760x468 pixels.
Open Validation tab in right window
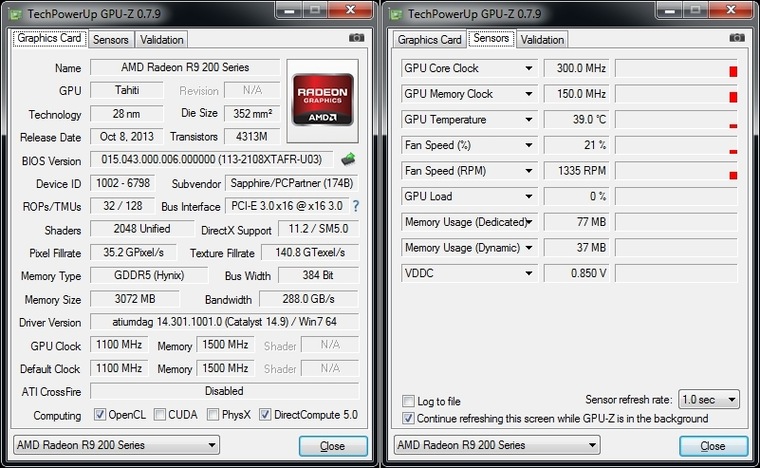click(x=542, y=40)
